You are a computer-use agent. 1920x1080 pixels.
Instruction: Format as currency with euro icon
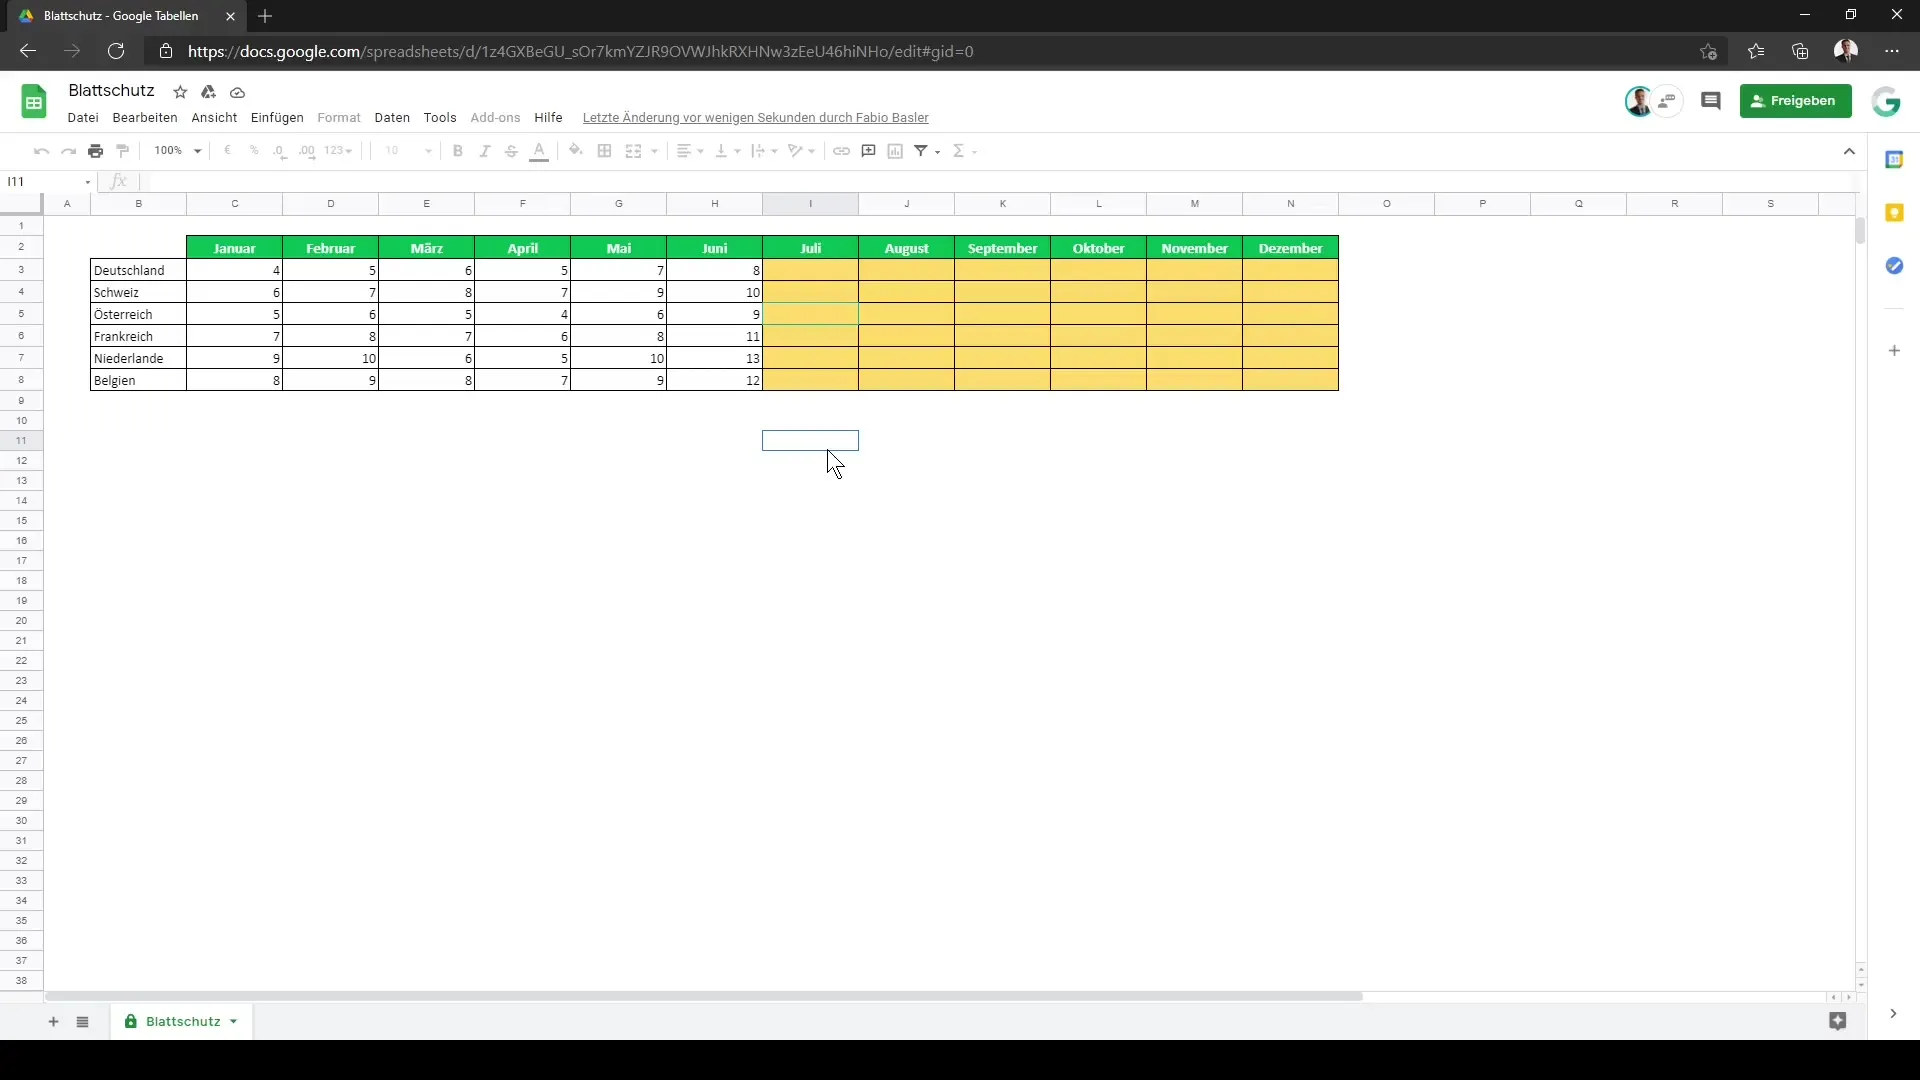click(227, 151)
